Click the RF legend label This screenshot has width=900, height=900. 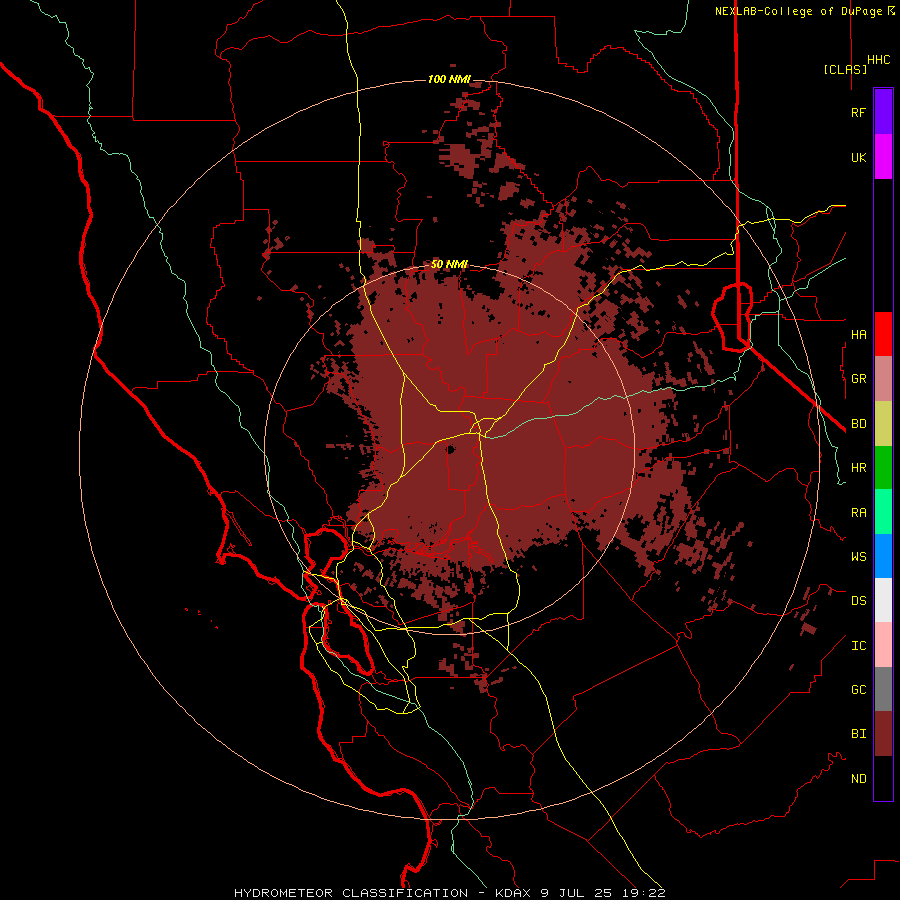coord(858,112)
